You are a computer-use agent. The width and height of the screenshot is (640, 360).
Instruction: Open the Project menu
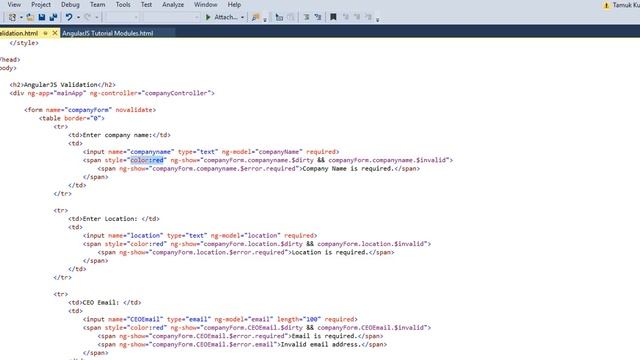[41, 4]
